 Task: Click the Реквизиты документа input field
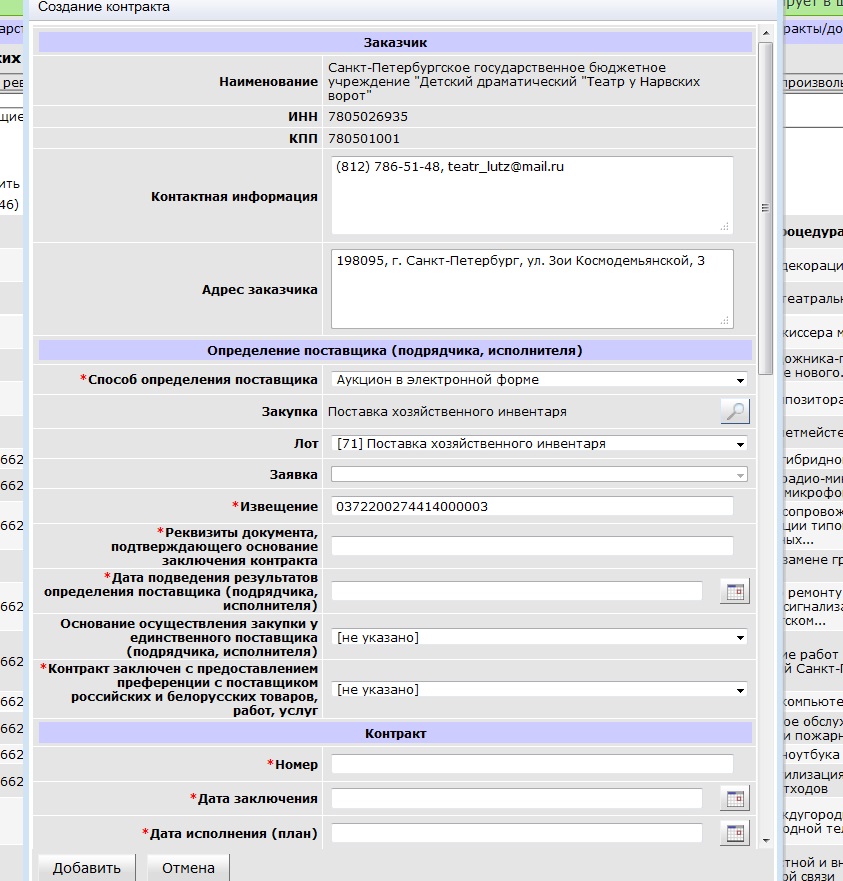tap(532, 546)
